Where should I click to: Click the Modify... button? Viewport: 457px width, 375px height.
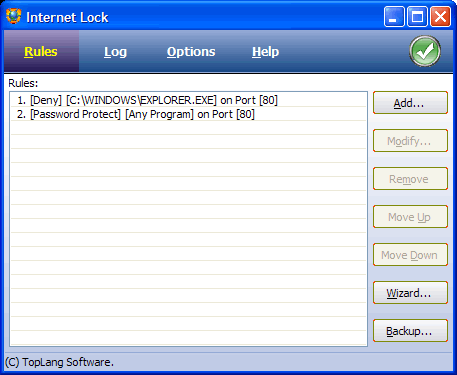[410, 141]
